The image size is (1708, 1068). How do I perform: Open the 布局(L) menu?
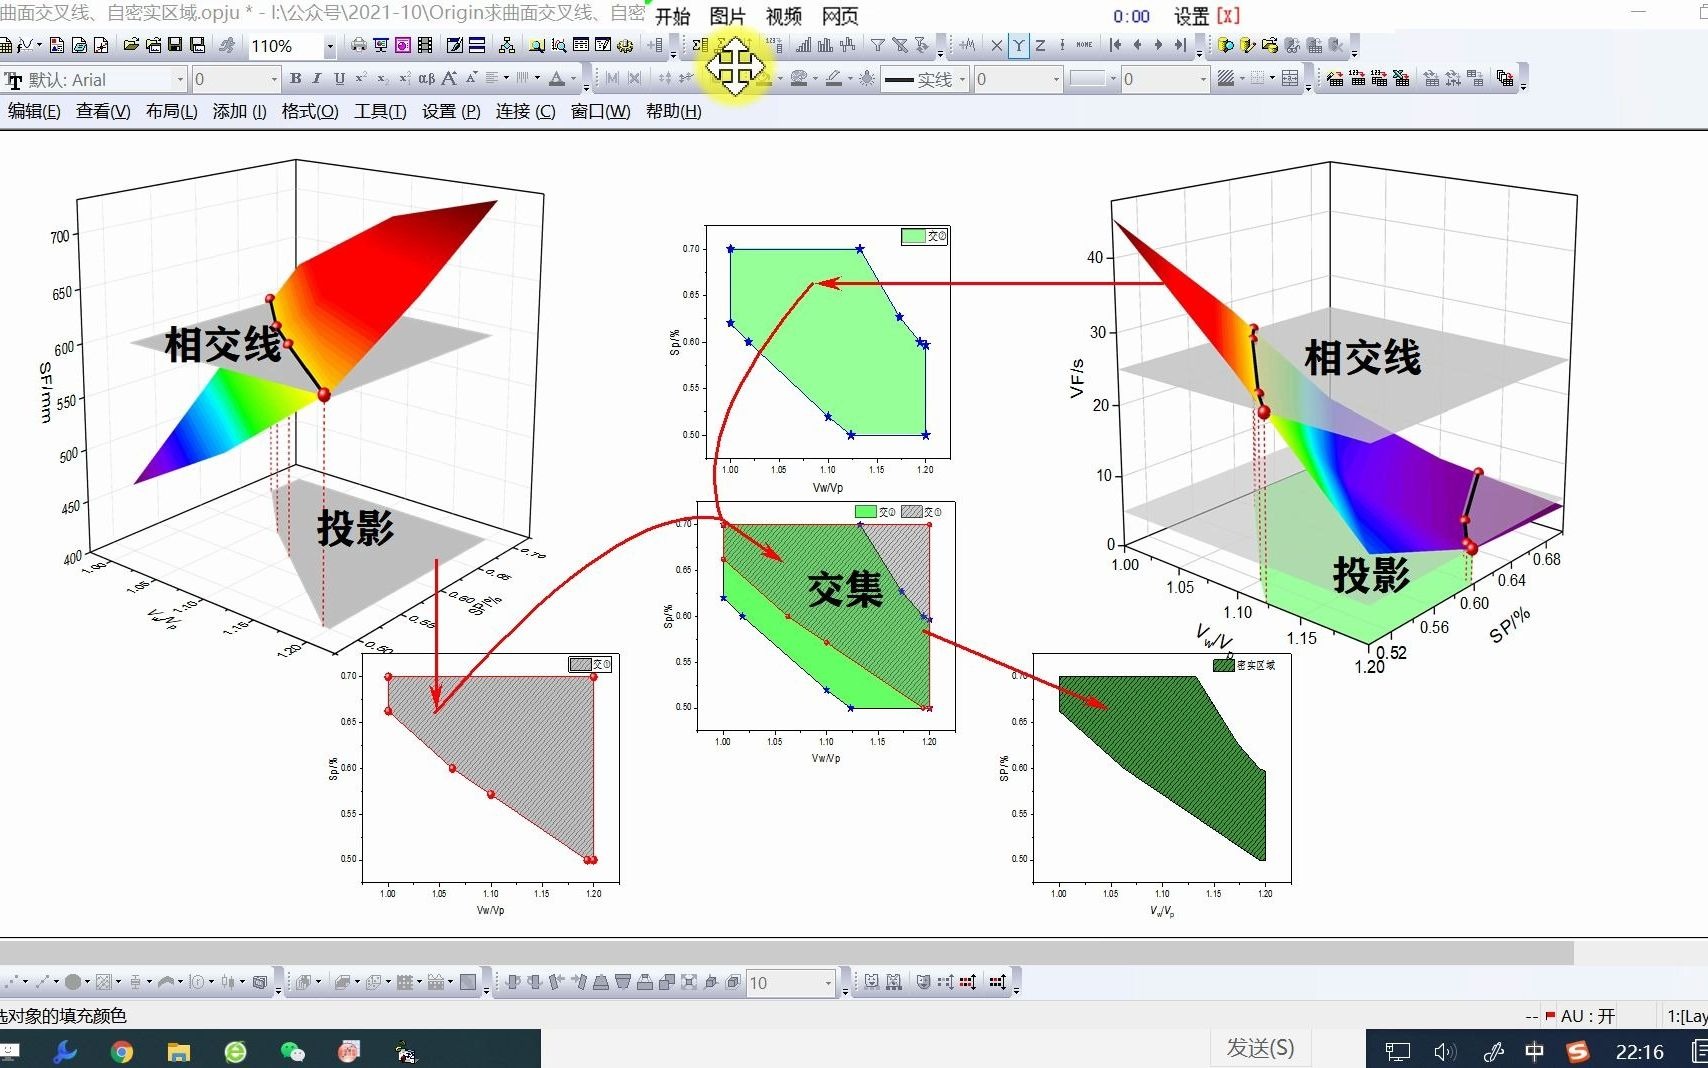coord(171,111)
